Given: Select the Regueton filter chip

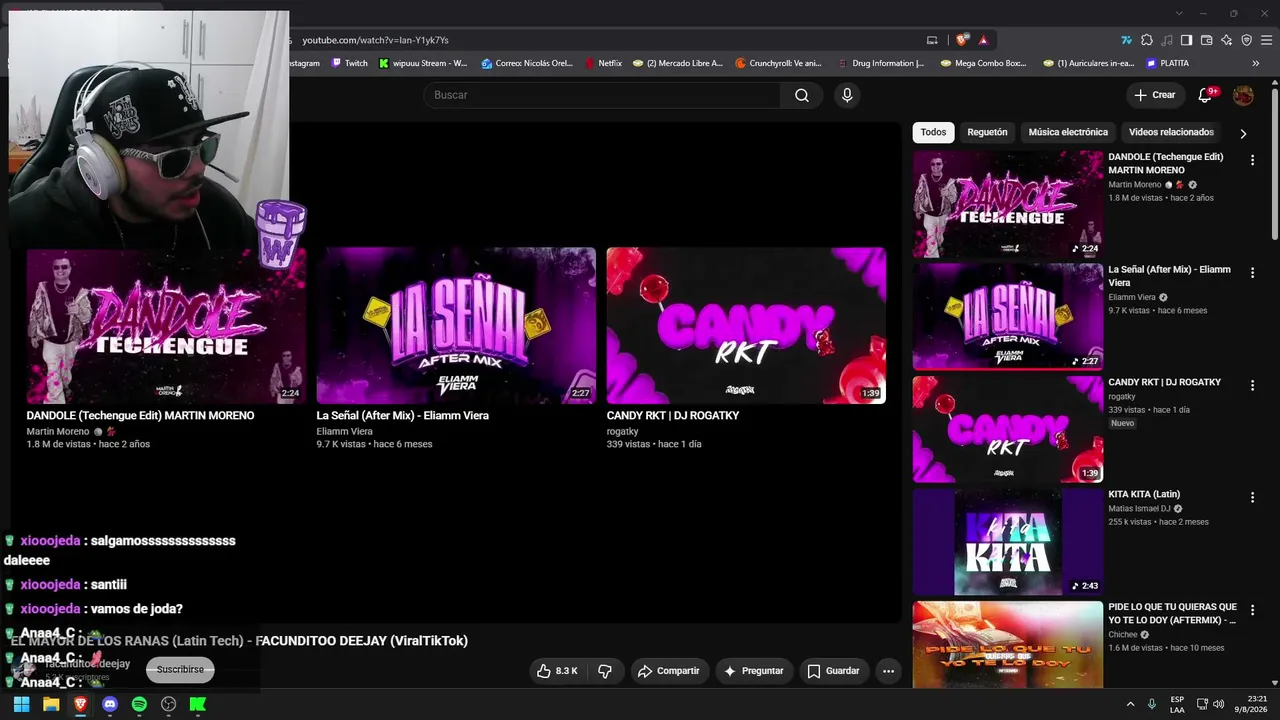Looking at the screenshot, I should click(x=987, y=132).
